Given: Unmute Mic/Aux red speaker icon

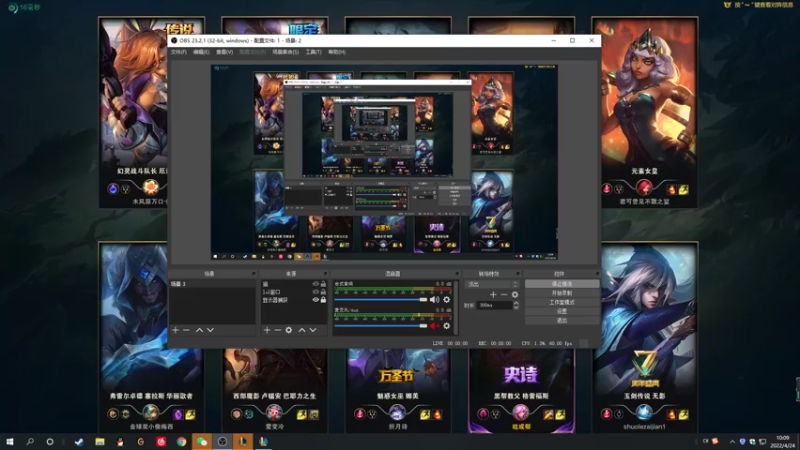Looking at the screenshot, I should 434,326.
